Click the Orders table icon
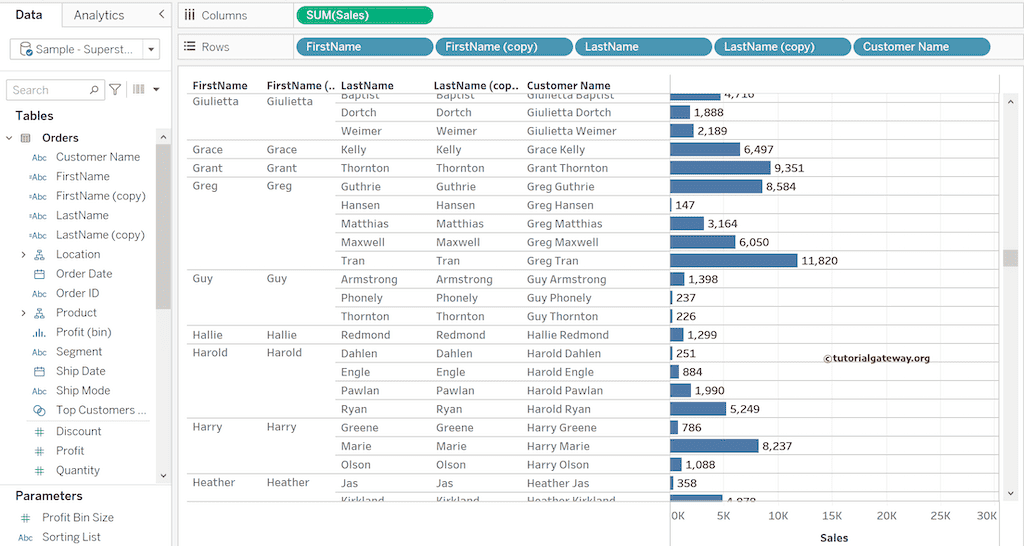The image size is (1024, 546). point(26,138)
